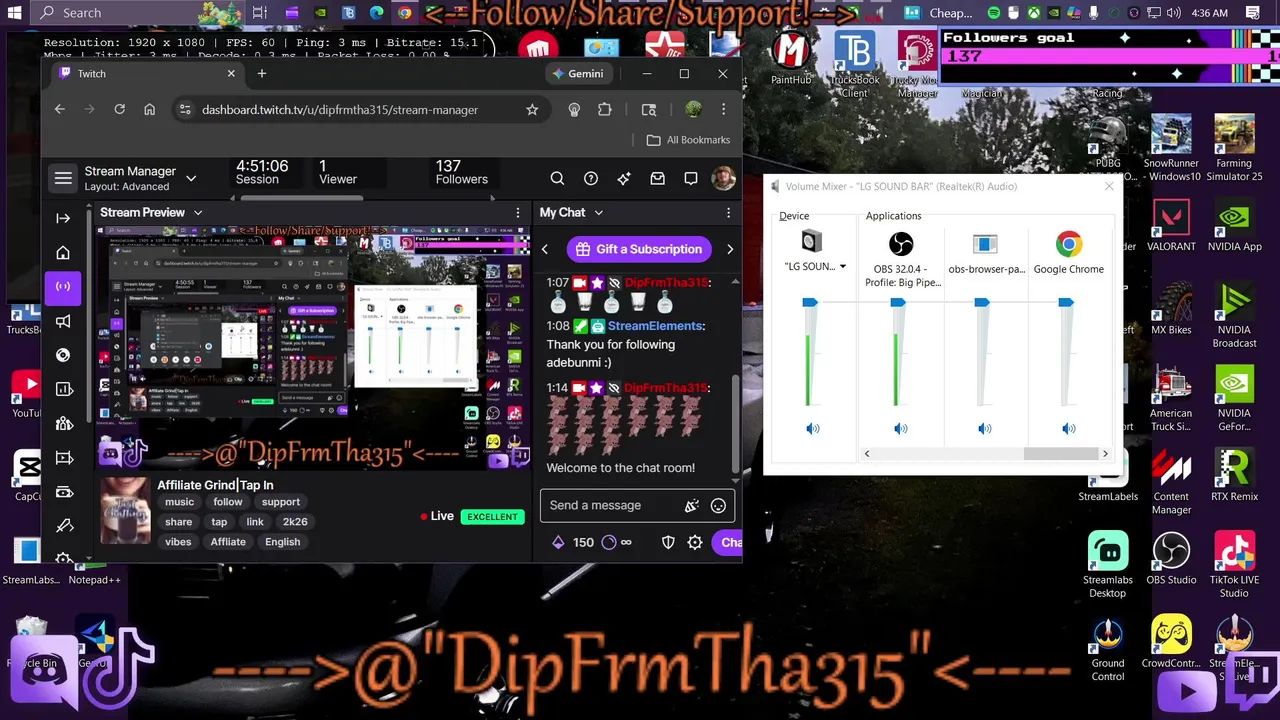Click the search icon in Twitch dashboard
This screenshot has width=1280, height=720.
(557, 178)
